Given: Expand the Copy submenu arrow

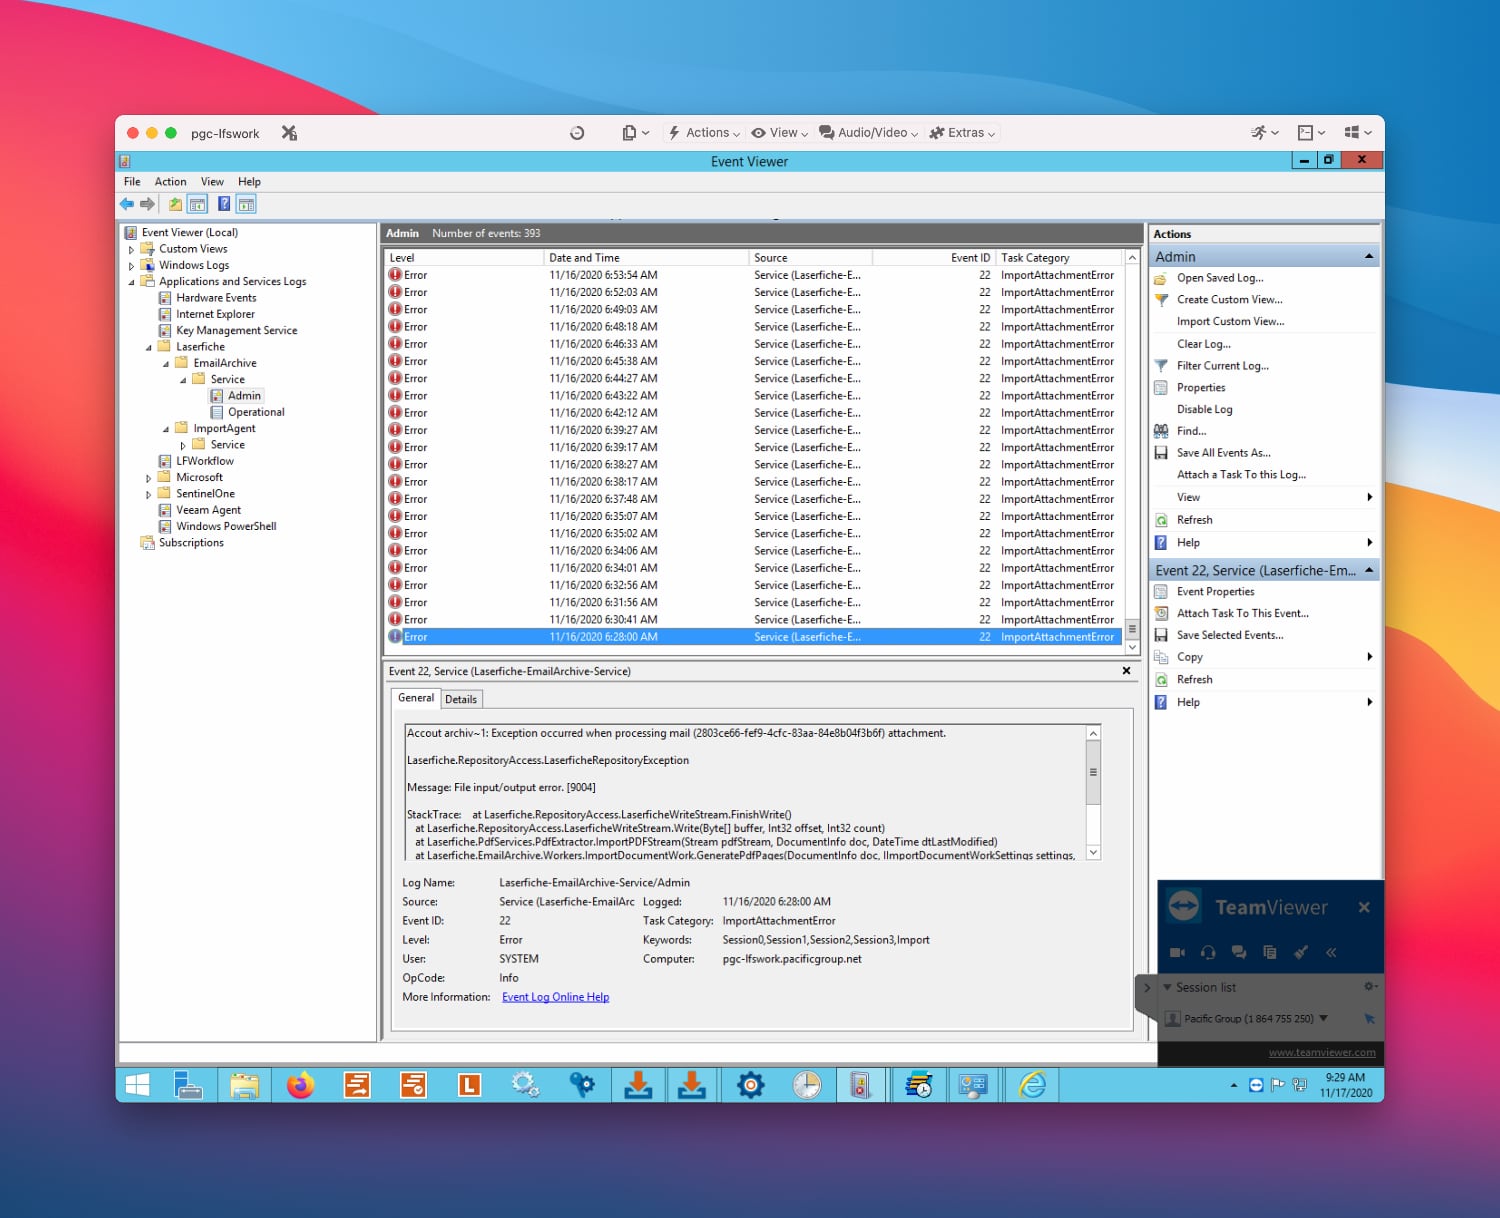Looking at the screenshot, I should click(x=1369, y=657).
